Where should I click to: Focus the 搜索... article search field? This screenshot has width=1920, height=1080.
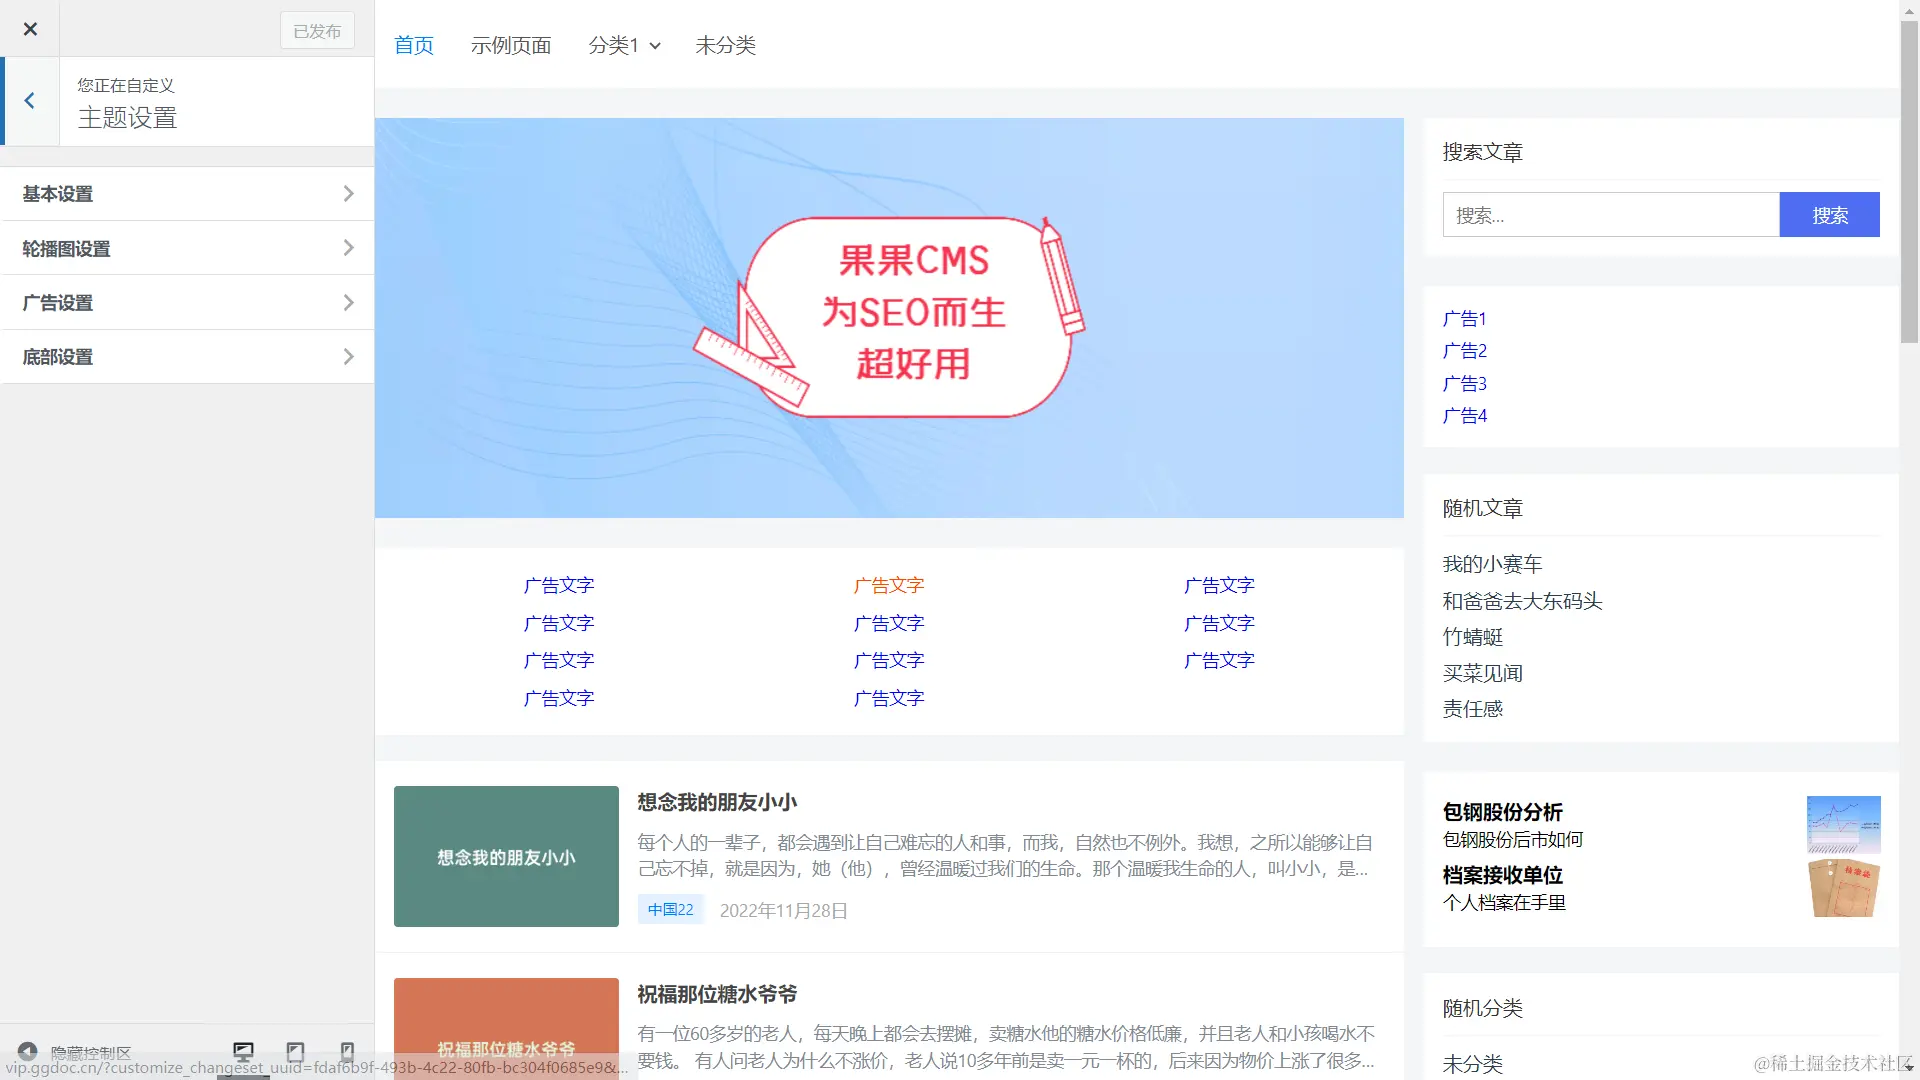point(1611,215)
